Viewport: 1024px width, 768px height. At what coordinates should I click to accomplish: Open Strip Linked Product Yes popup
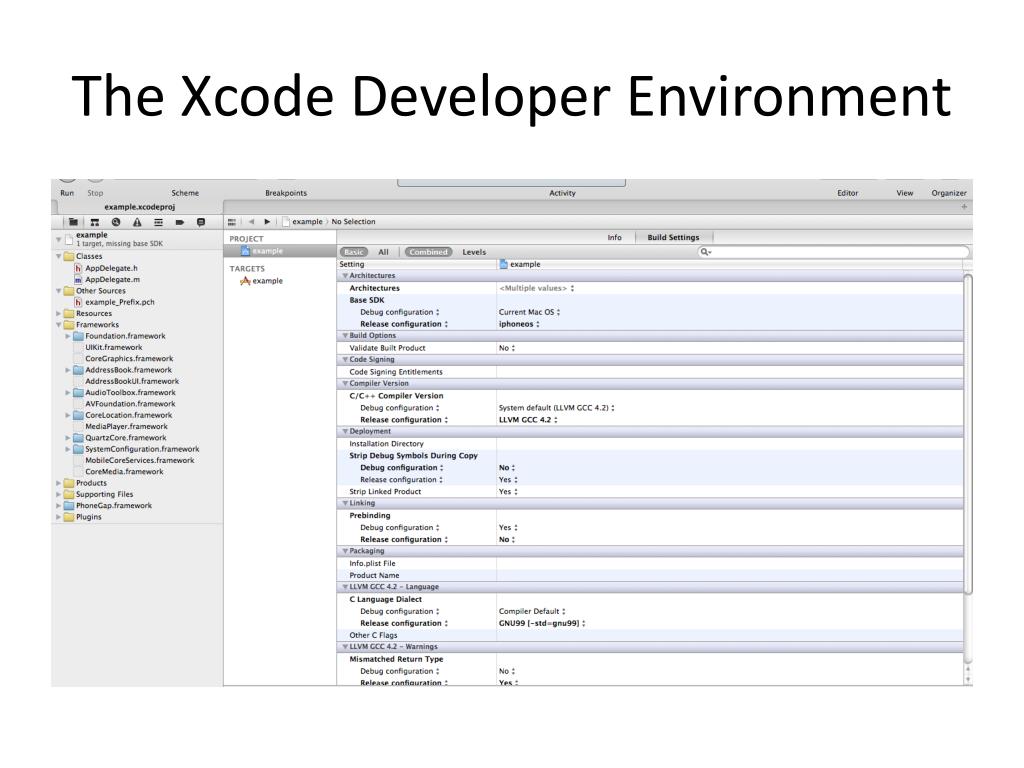point(508,492)
